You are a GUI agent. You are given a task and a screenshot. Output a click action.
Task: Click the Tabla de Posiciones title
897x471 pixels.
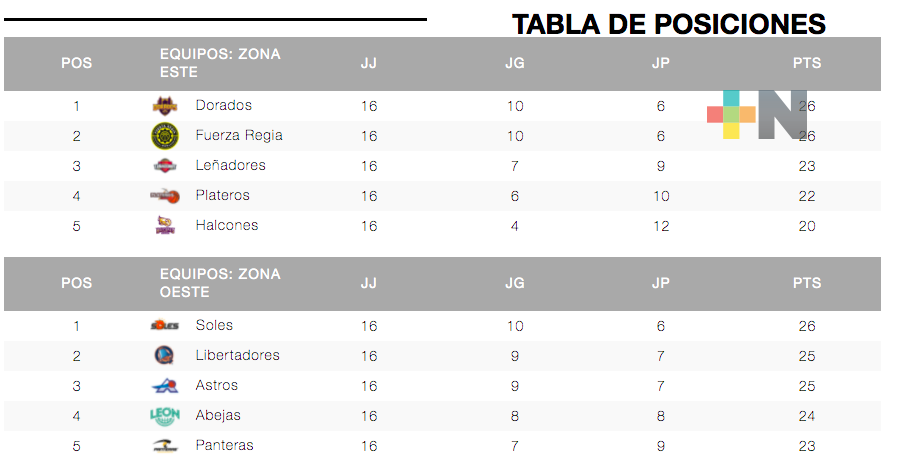[669, 23]
